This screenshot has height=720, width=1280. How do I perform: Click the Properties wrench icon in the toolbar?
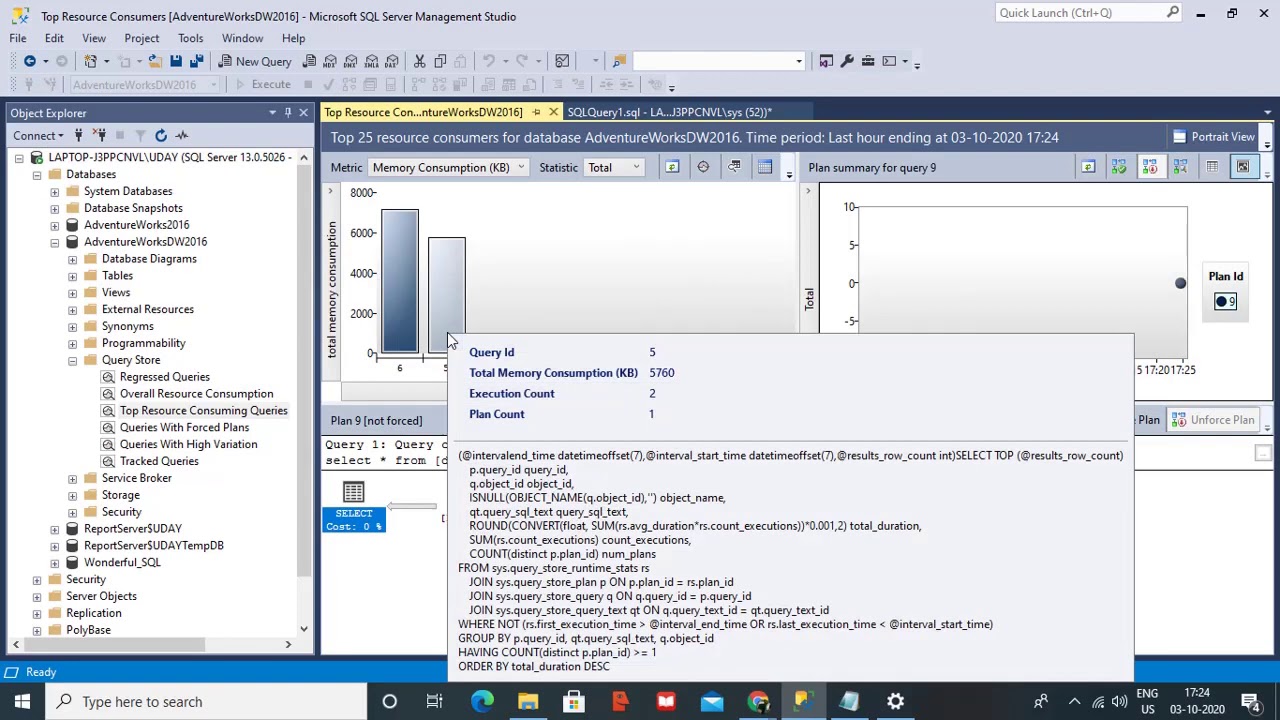847,61
